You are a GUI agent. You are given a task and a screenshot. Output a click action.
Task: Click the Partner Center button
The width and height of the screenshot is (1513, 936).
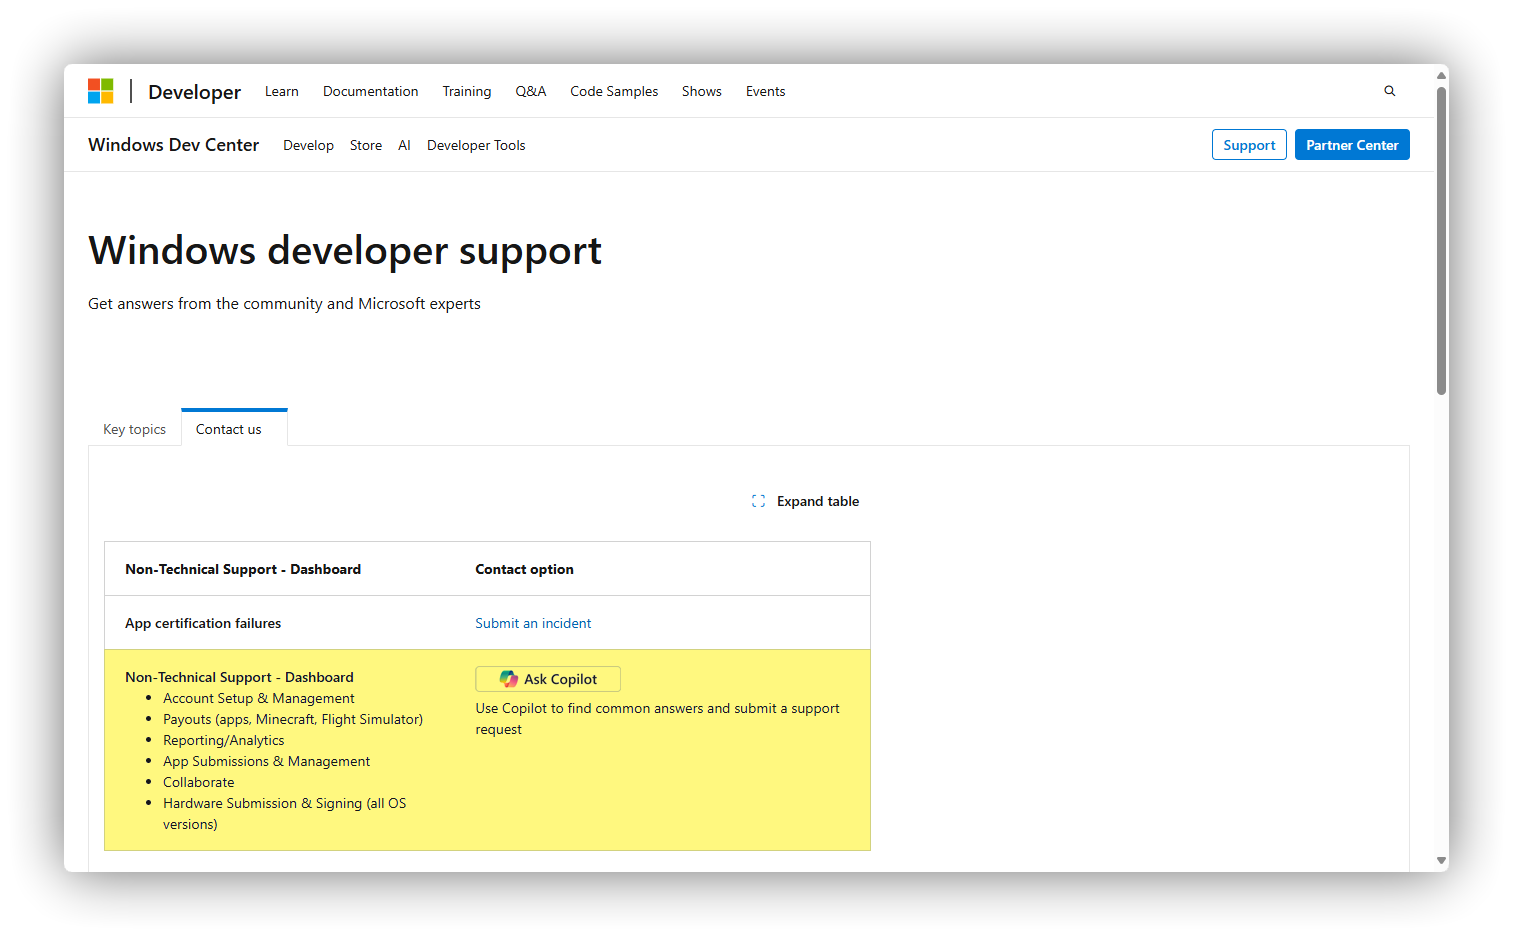tap(1352, 145)
